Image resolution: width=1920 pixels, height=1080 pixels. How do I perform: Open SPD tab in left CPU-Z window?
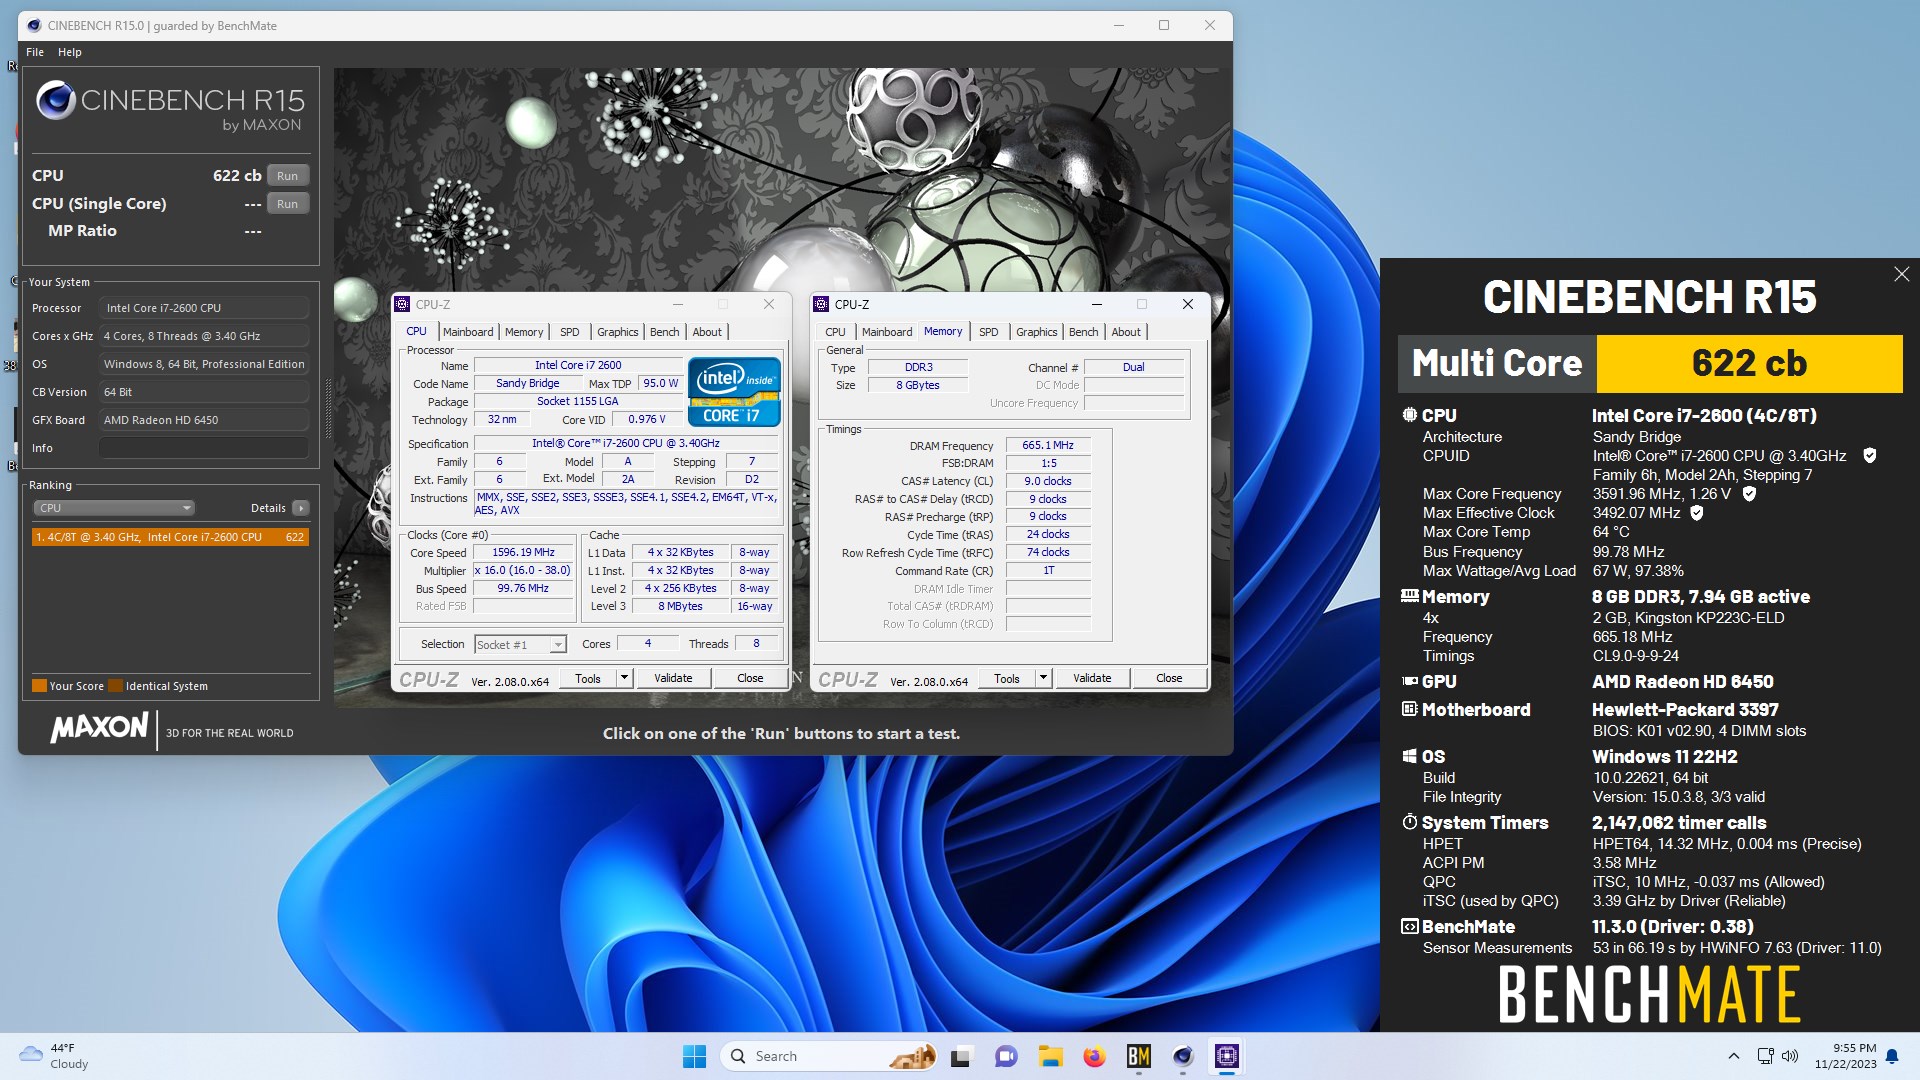tap(570, 332)
